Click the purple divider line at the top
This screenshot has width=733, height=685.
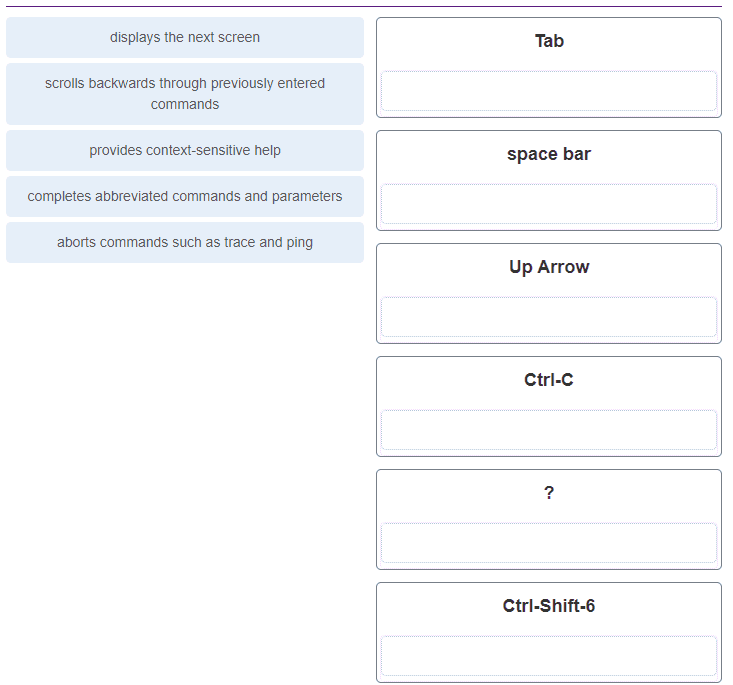coord(364,7)
